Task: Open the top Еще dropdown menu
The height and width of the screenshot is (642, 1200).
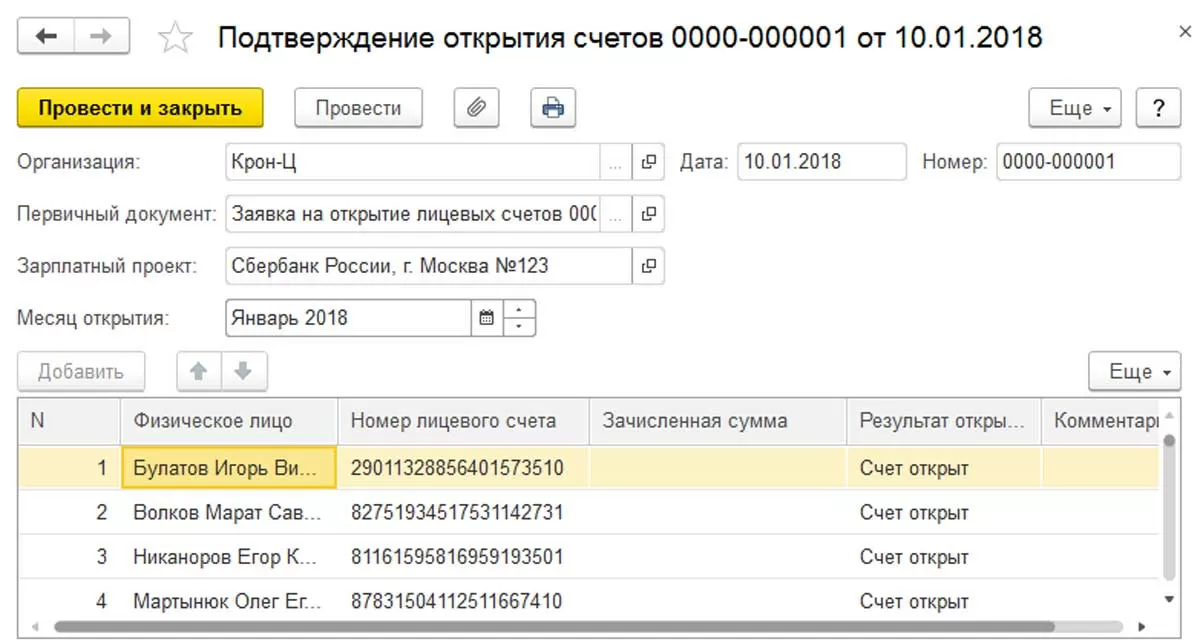Action: pos(1075,108)
